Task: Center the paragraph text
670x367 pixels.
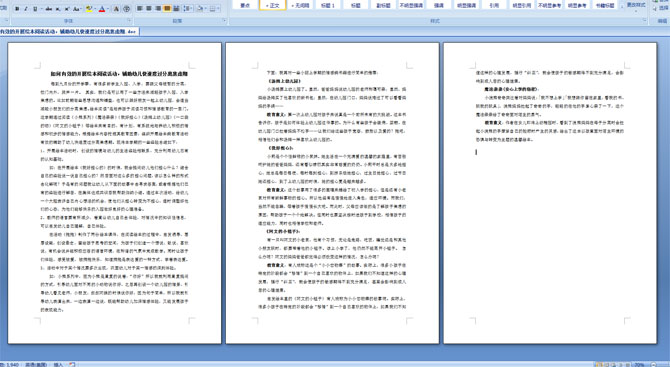Action: click(149, 9)
